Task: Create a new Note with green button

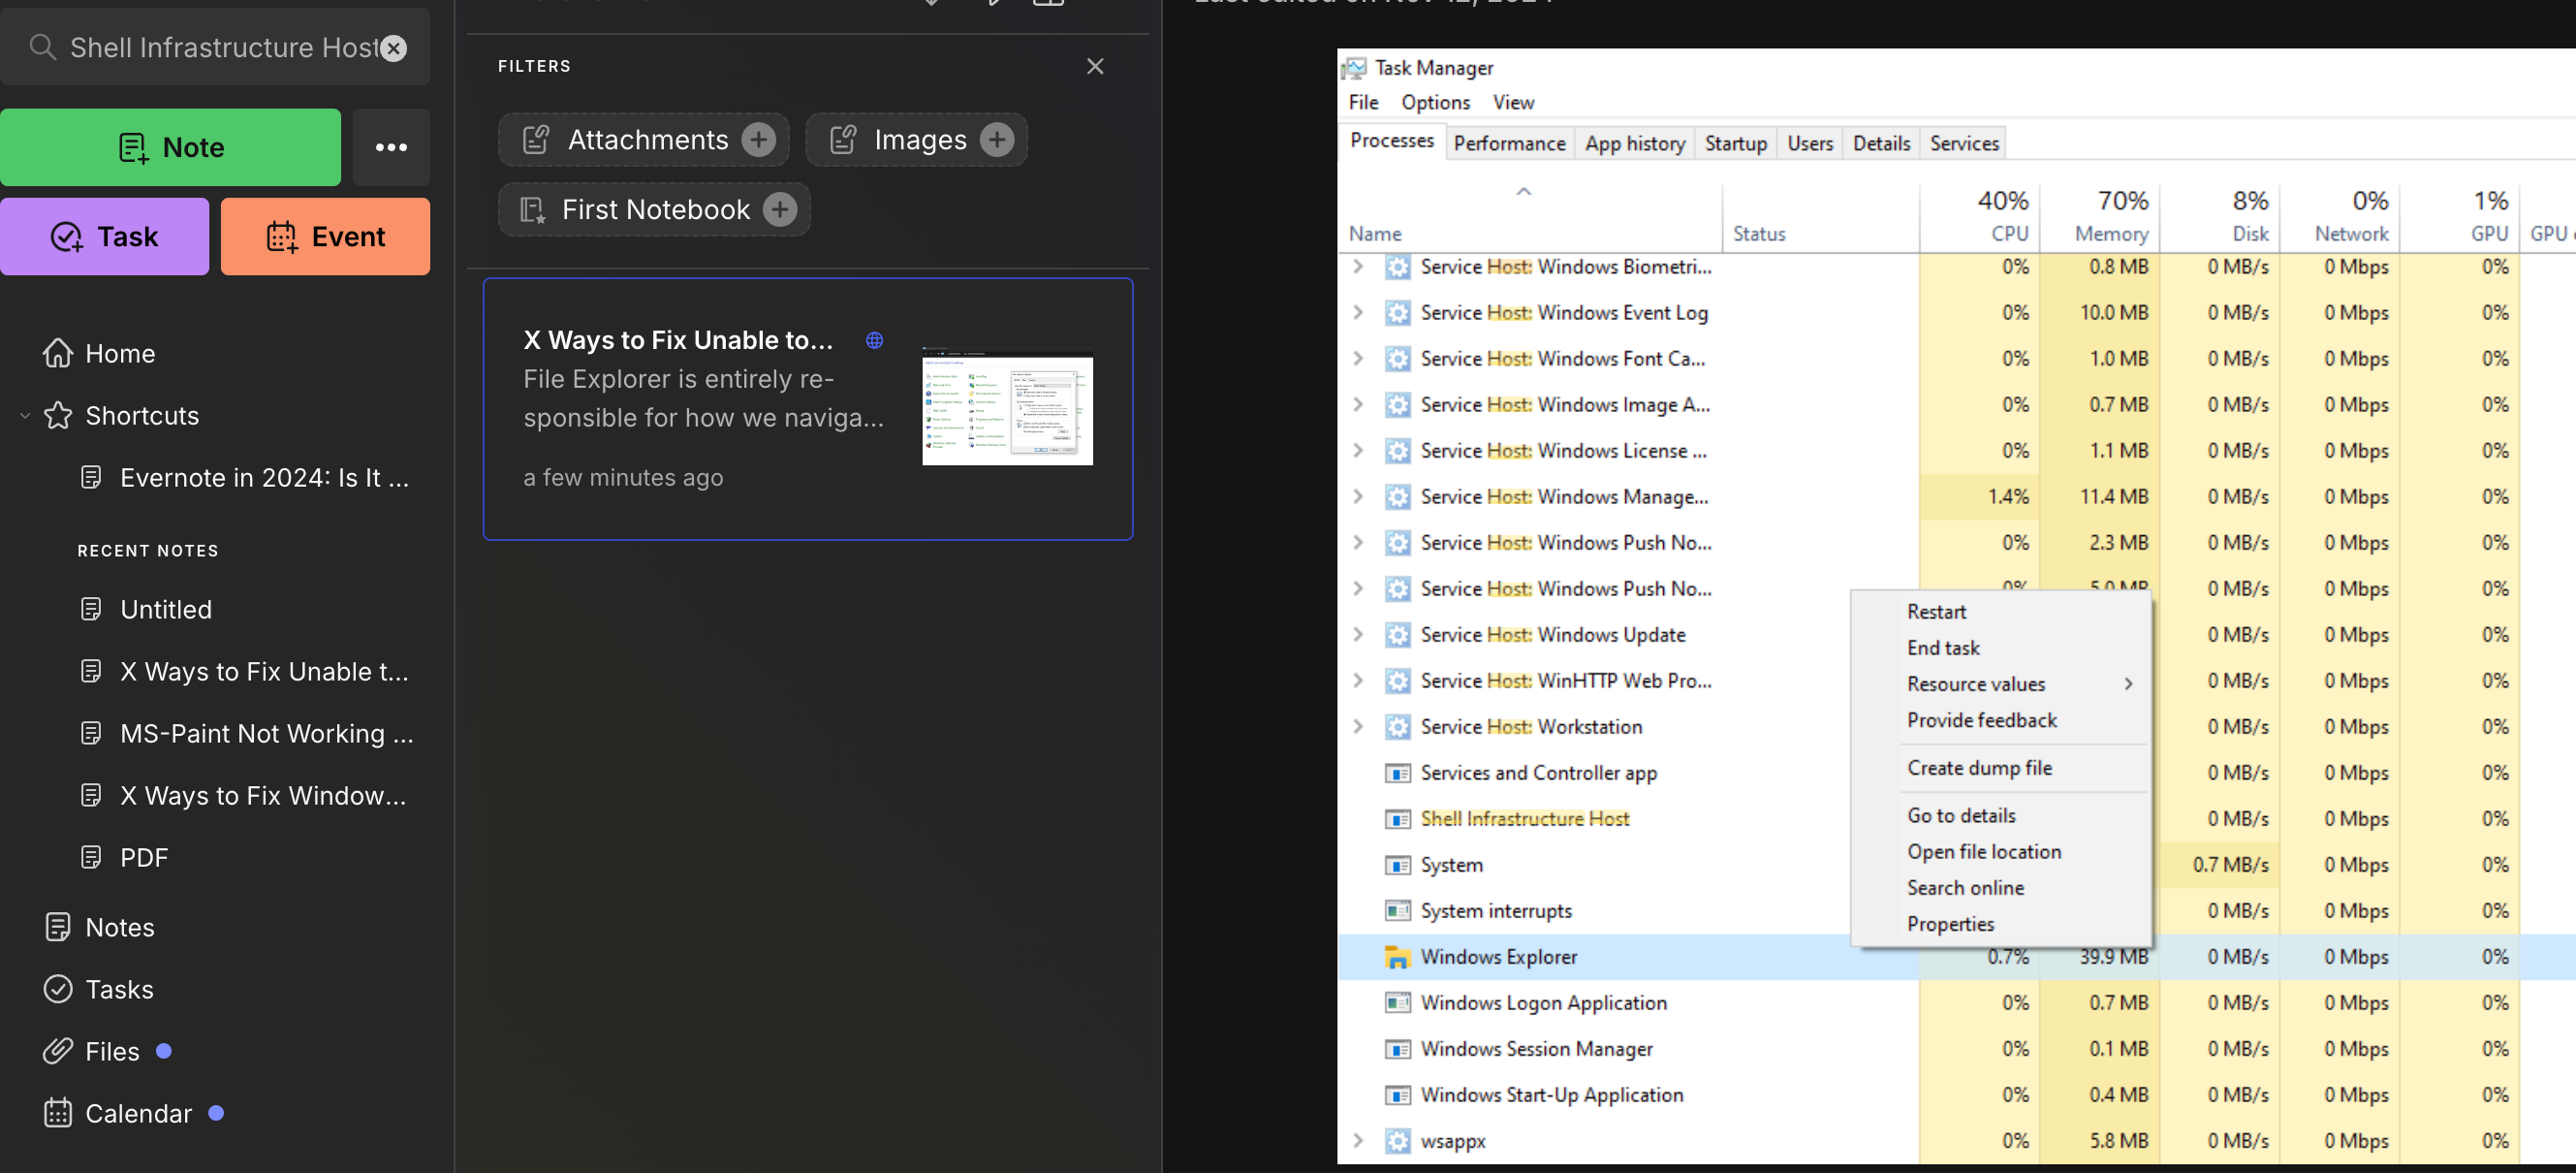Action: click(171, 147)
